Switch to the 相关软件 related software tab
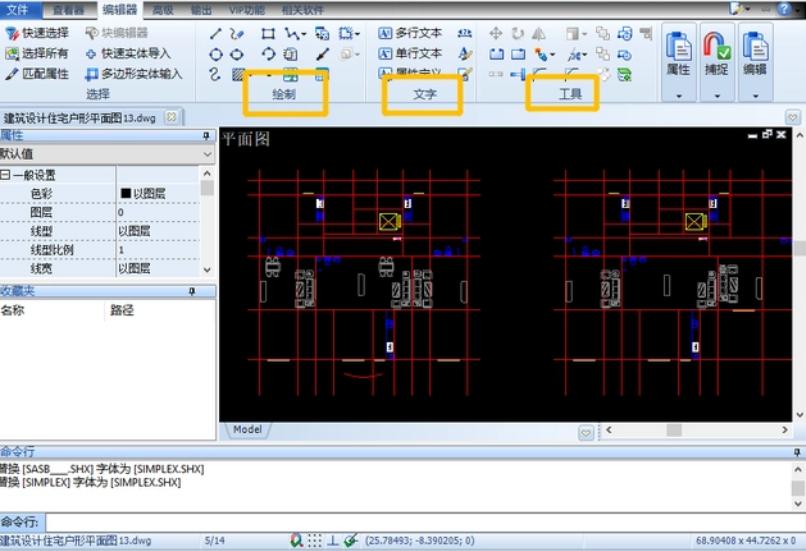806x551 pixels. point(302,10)
